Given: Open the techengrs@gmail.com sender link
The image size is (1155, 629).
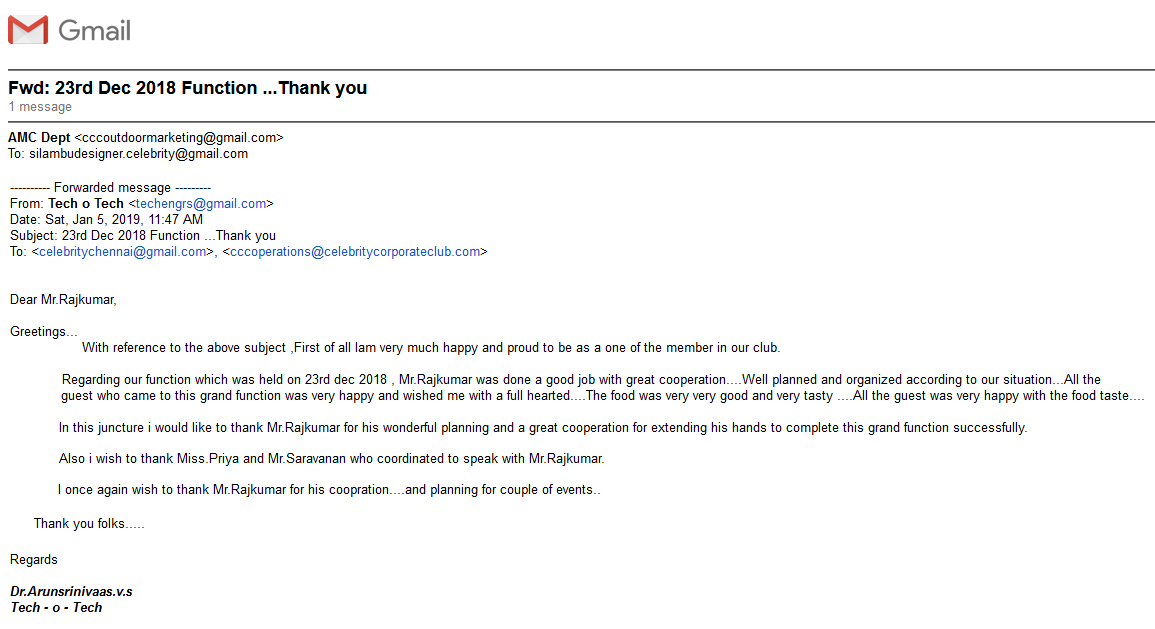Looking at the screenshot, I should (201, 204).
